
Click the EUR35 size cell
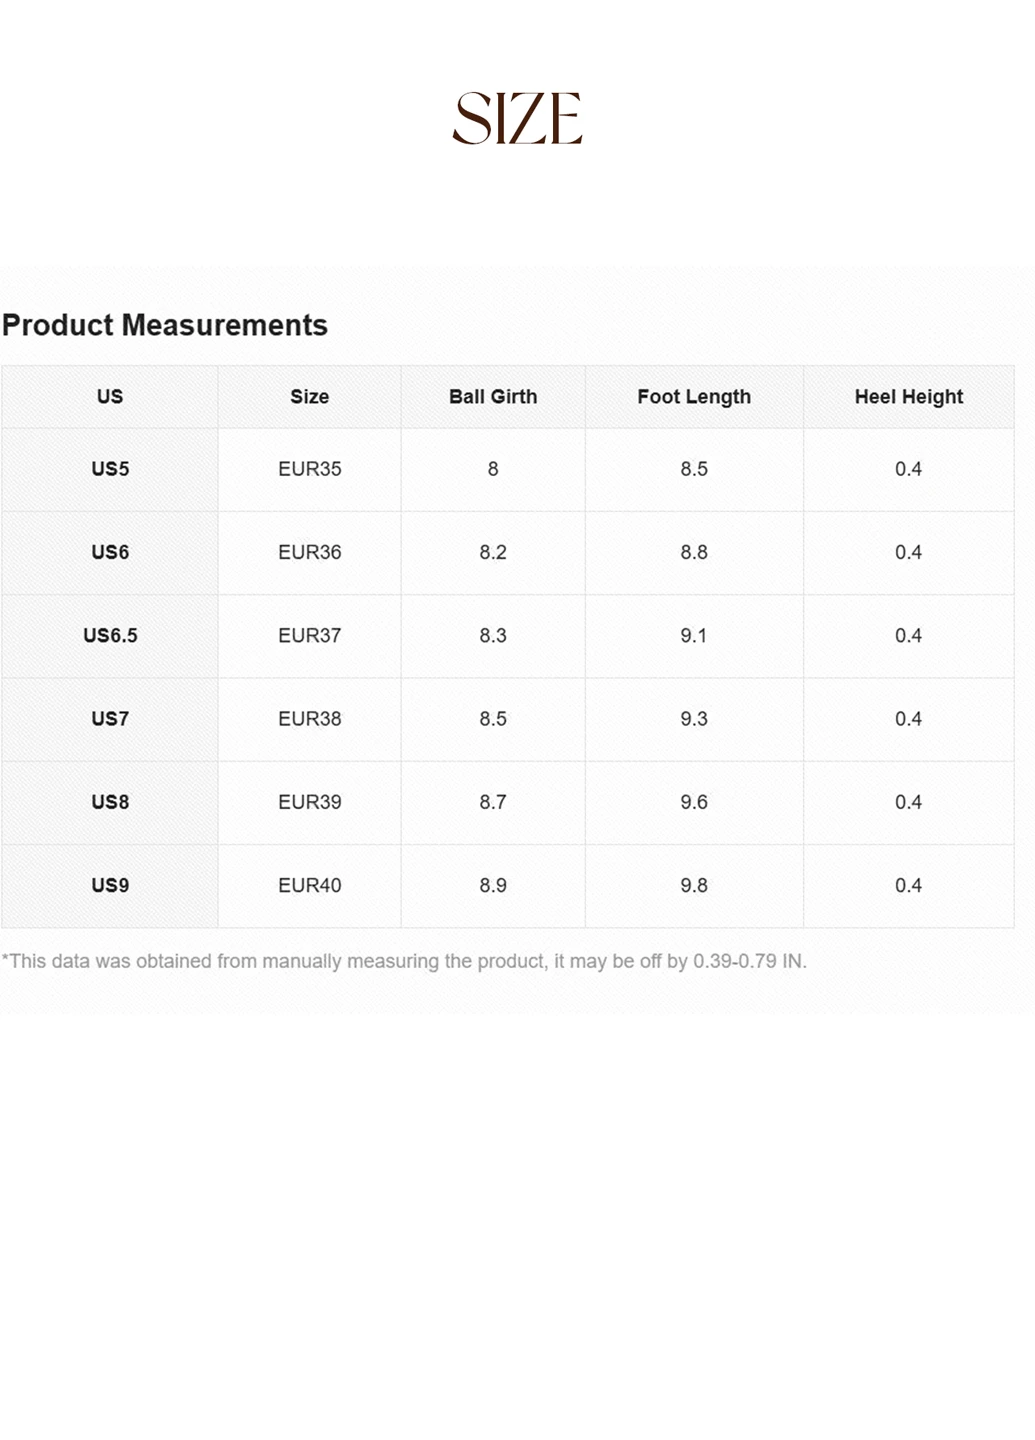[310, 469]
